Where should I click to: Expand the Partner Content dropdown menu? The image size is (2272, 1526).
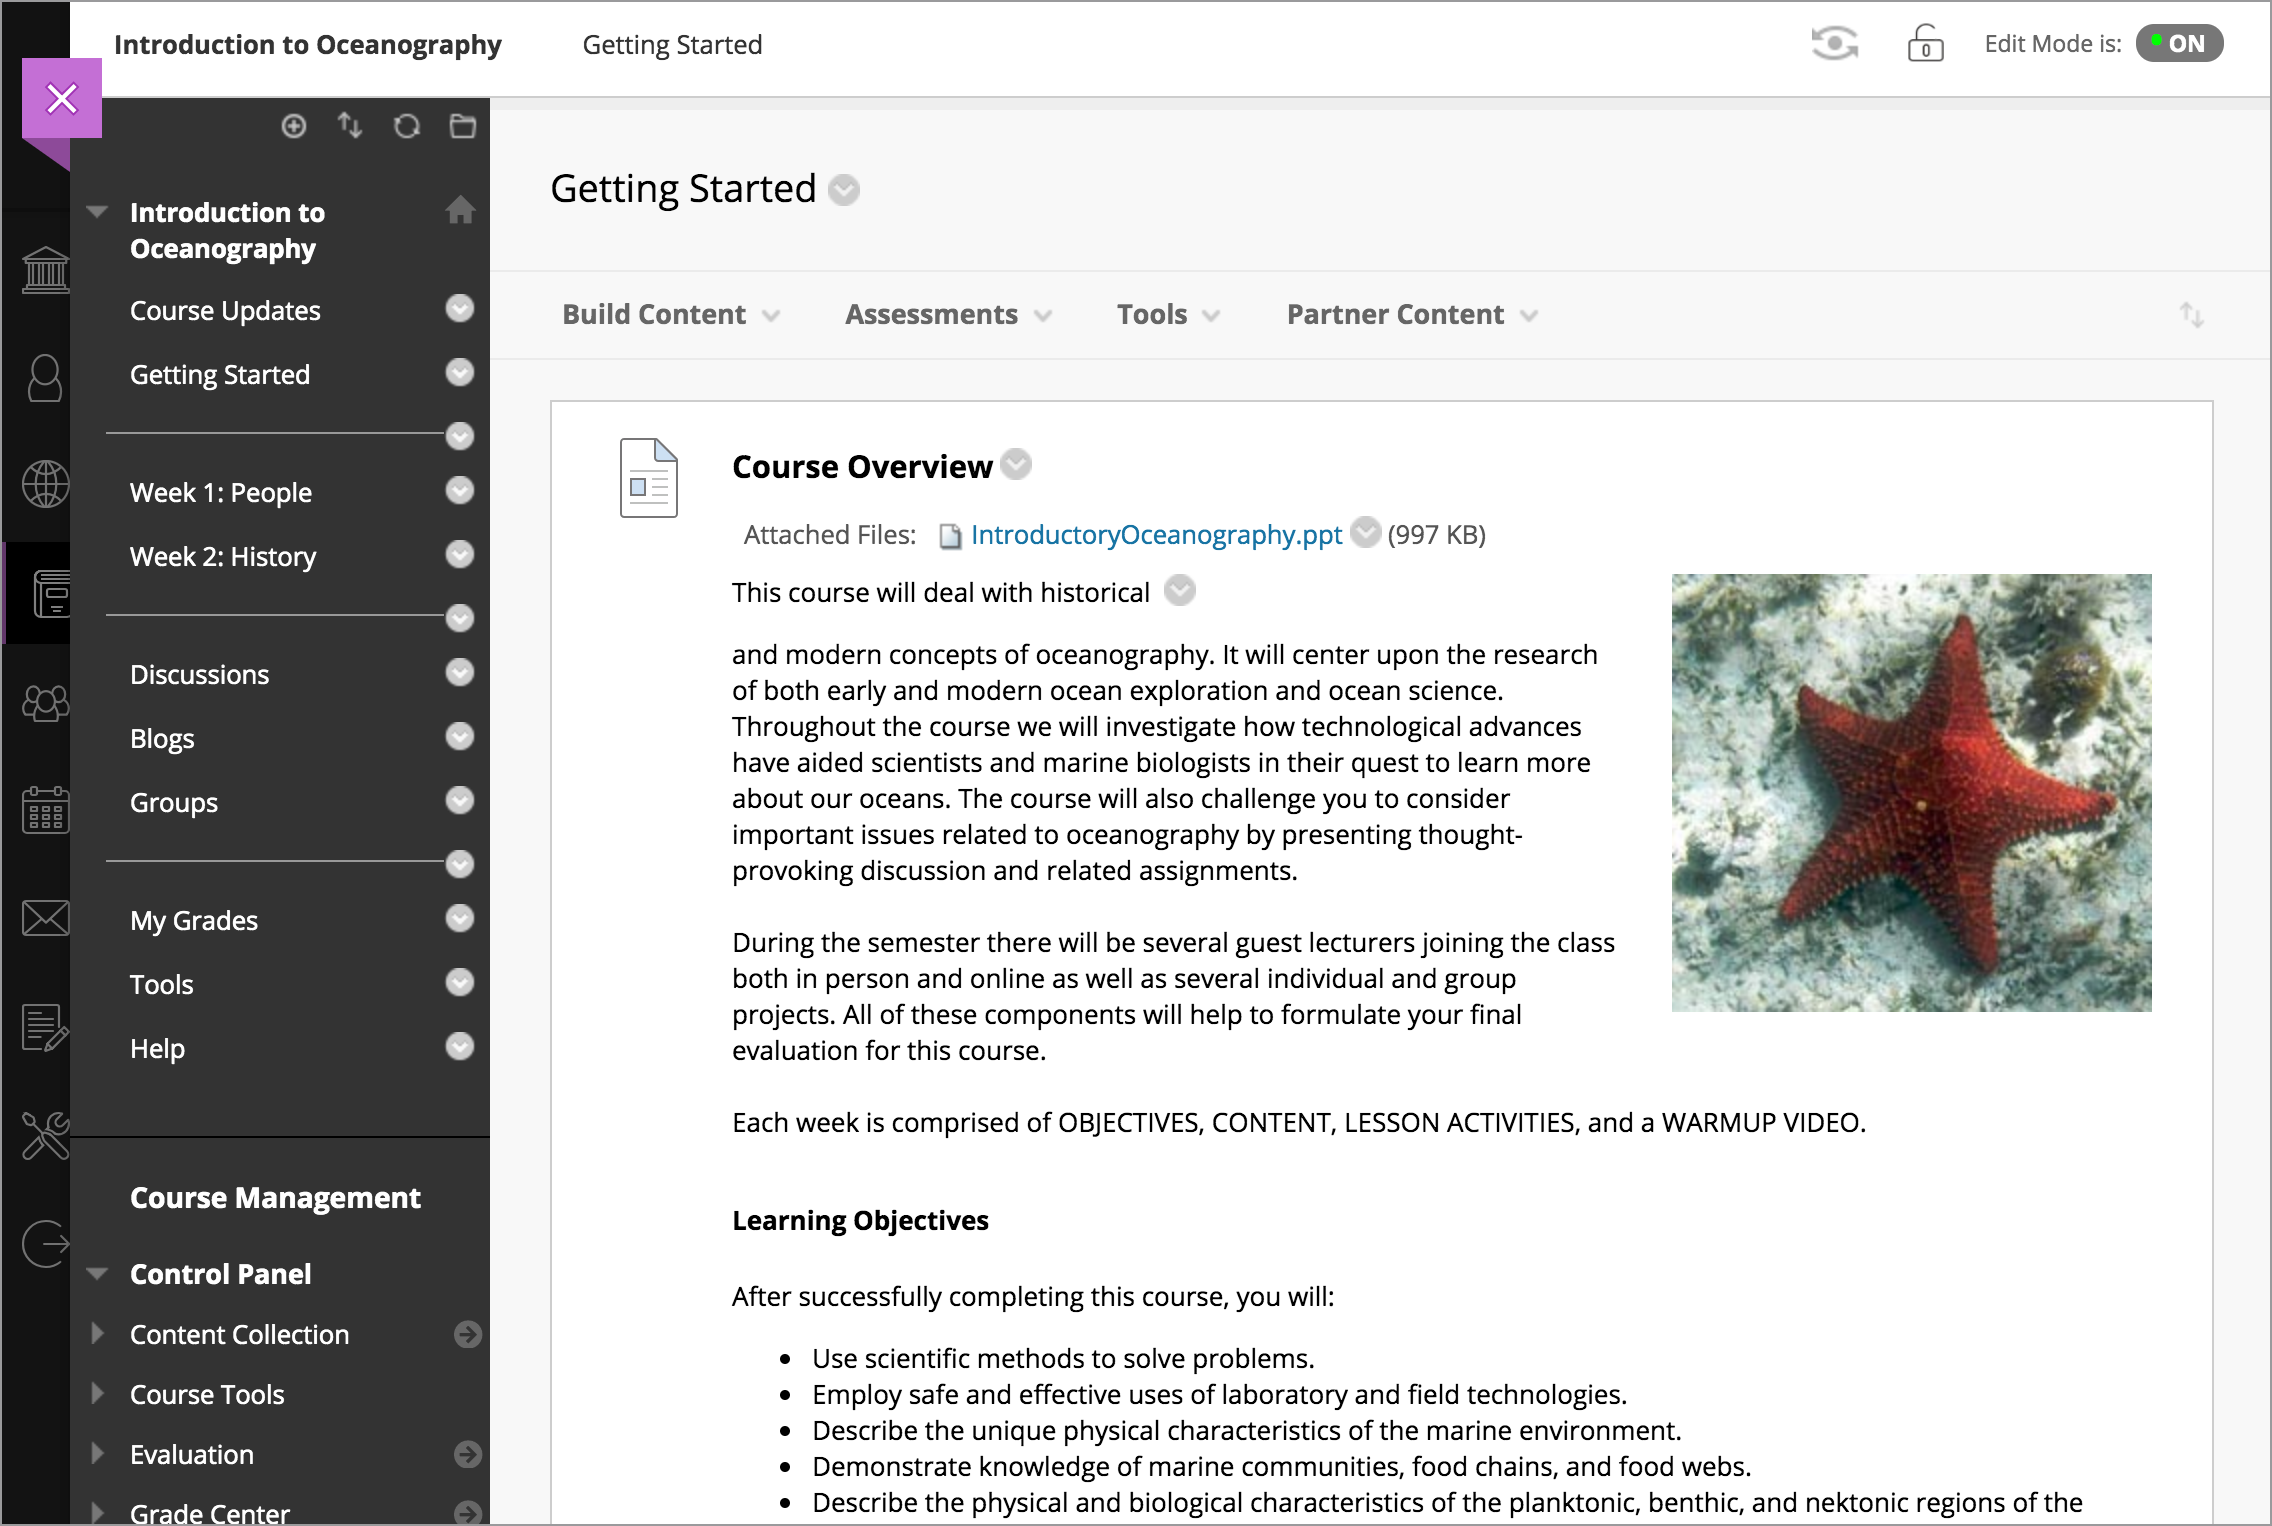click(1414, 315)
